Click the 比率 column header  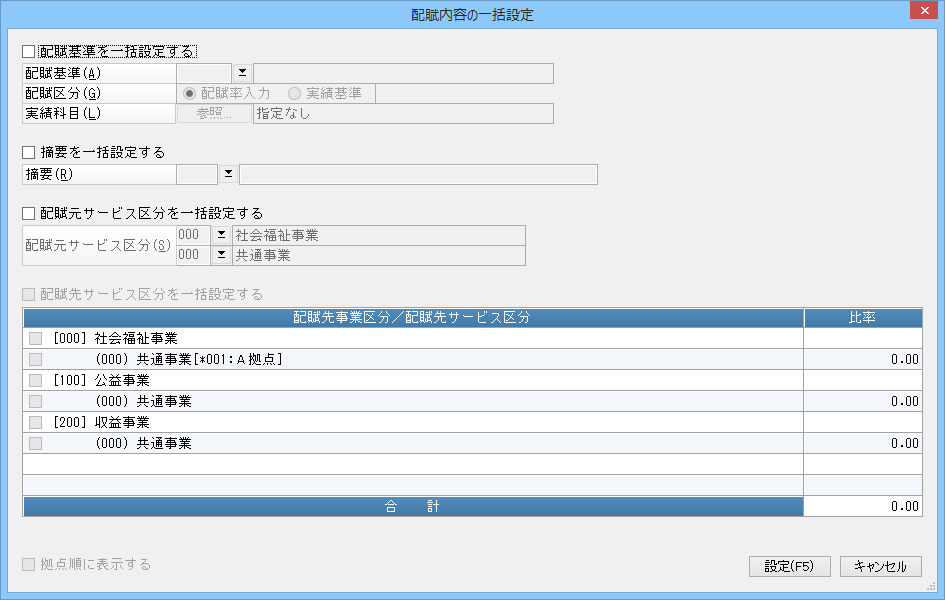click(x=863, y=317)
